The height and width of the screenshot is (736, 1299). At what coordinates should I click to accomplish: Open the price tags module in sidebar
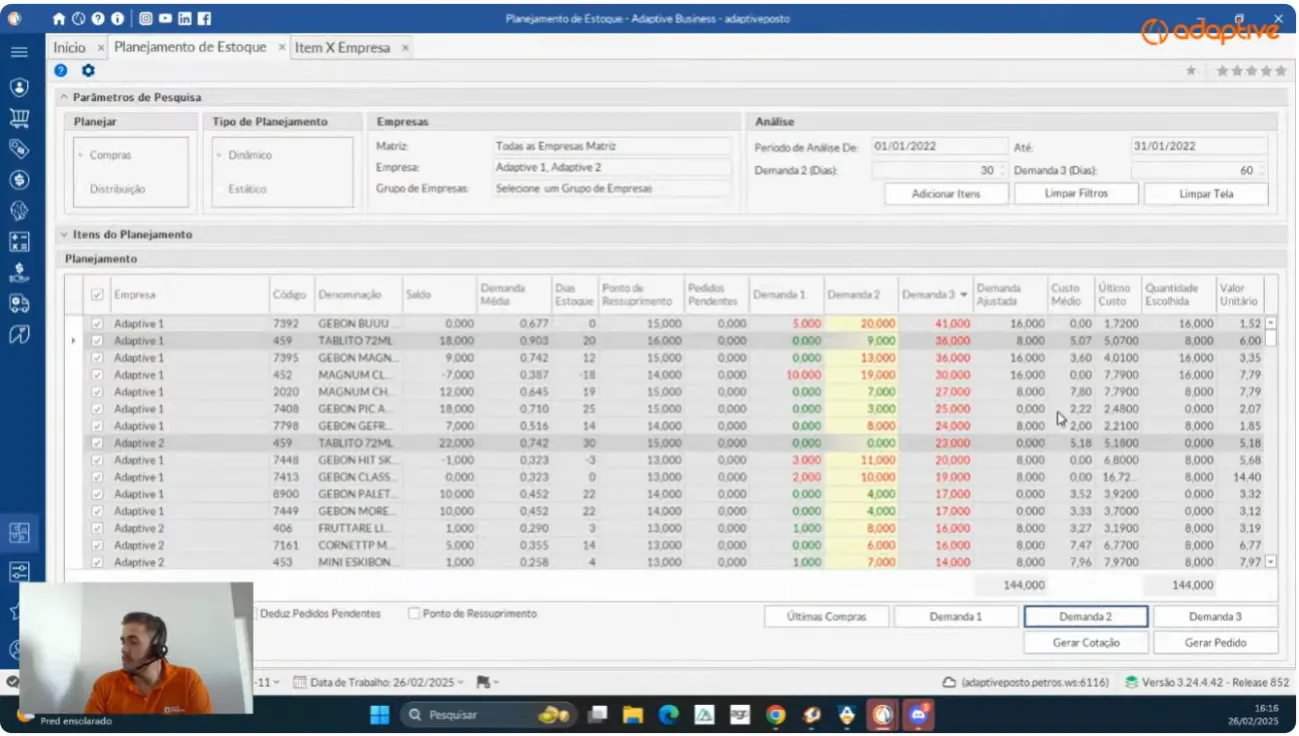pos(19,149)
